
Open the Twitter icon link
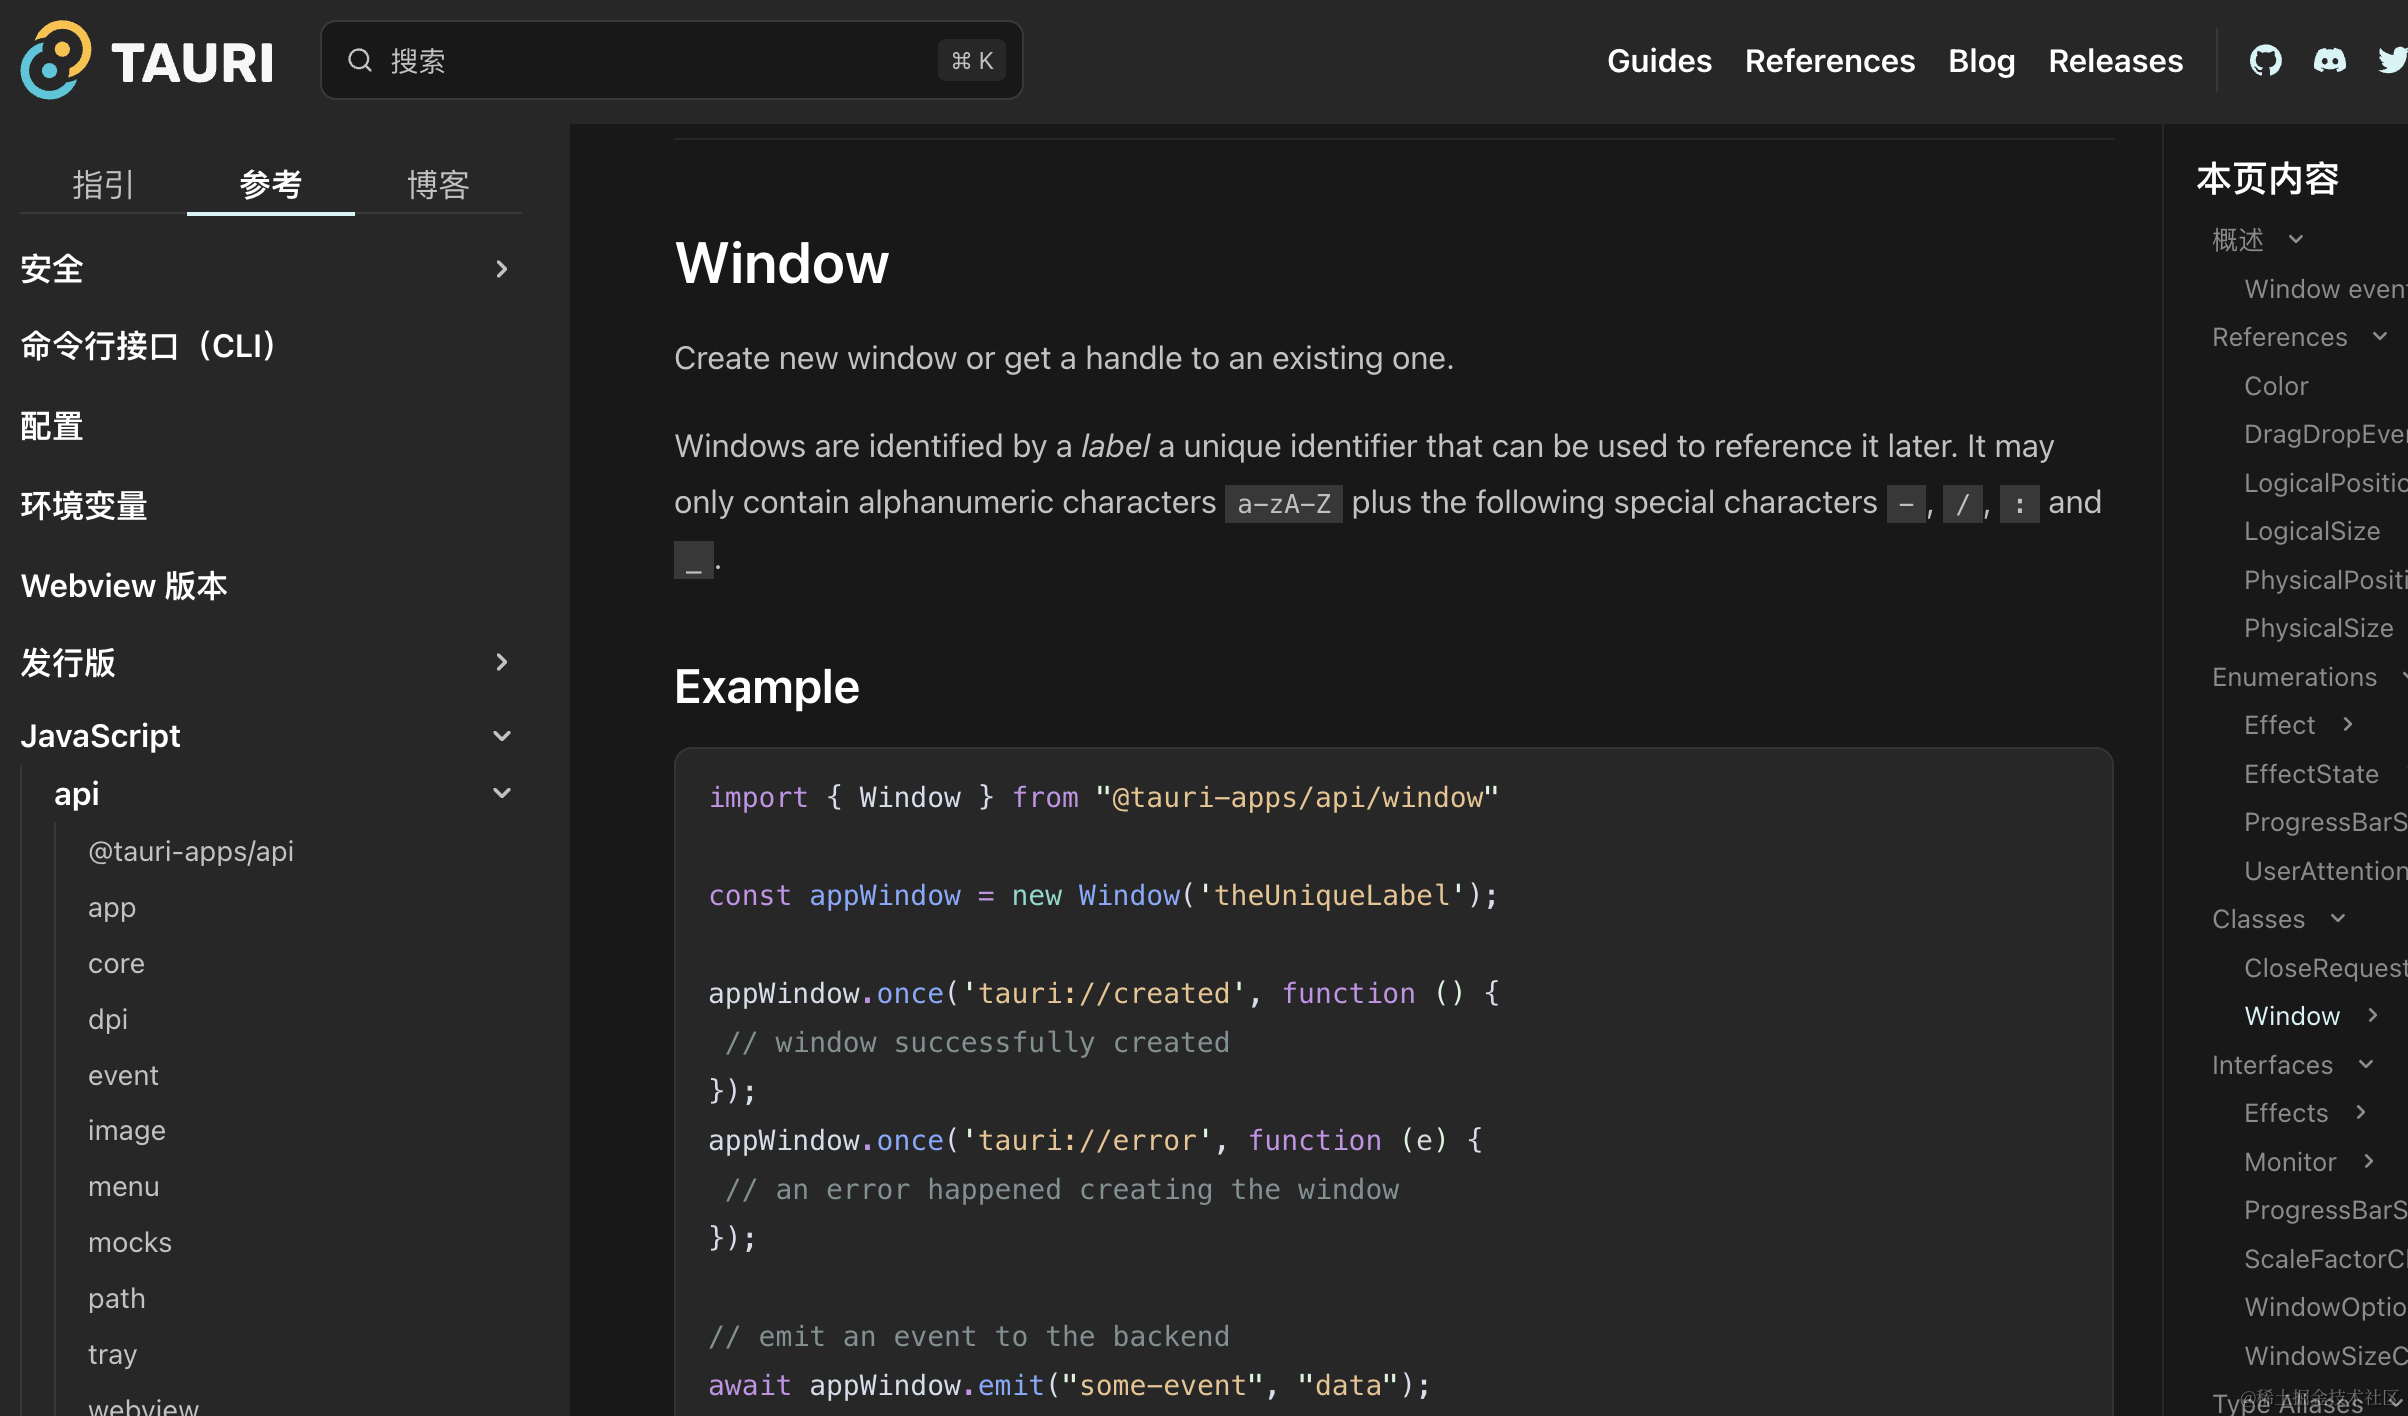click(x=2391, y=61)
